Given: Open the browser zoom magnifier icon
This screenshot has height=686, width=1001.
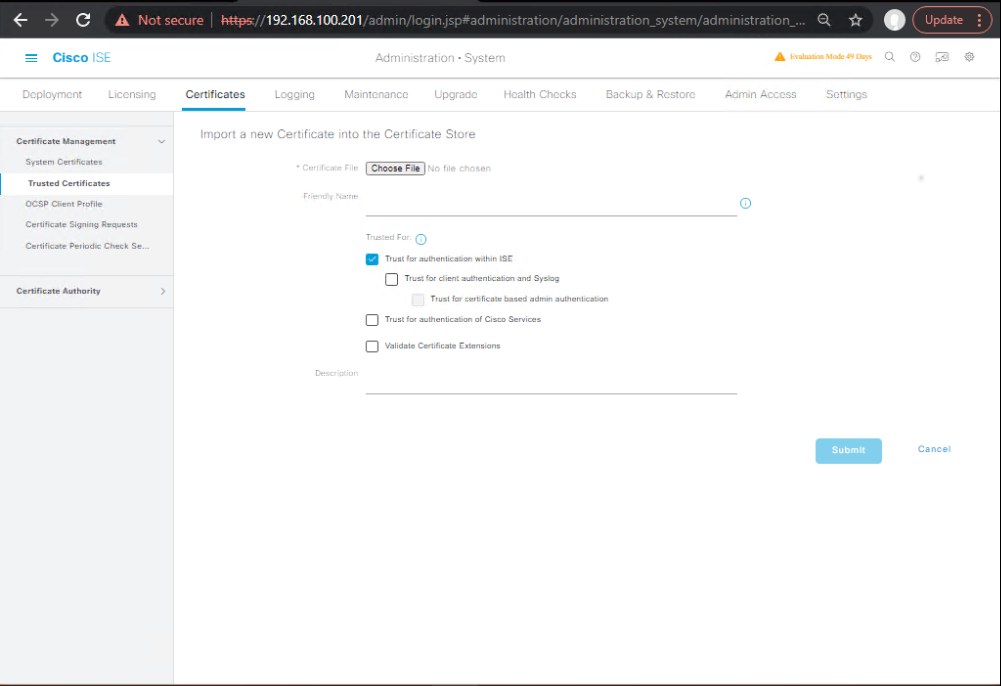Looking at the screenshot, I should pyautogui.click(x=824, y=20).
